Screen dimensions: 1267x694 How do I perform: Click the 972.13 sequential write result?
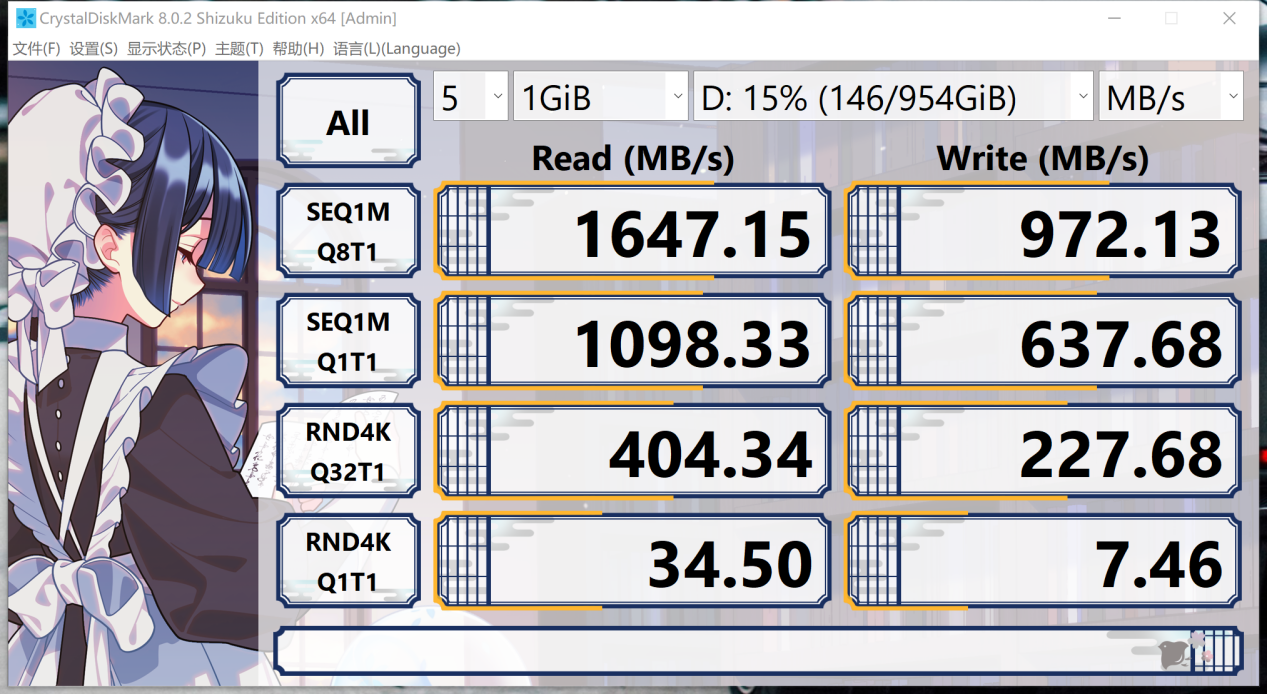coord(1044,231)
